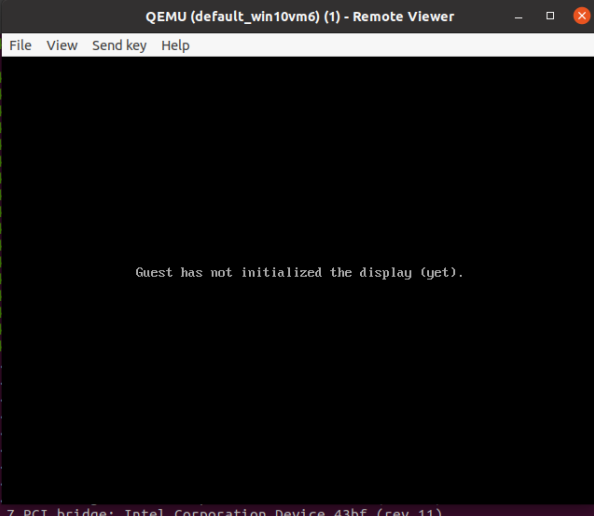
Task: Click the PCI bridge Intel Corporation terminal line
Action: coord(224,512)
